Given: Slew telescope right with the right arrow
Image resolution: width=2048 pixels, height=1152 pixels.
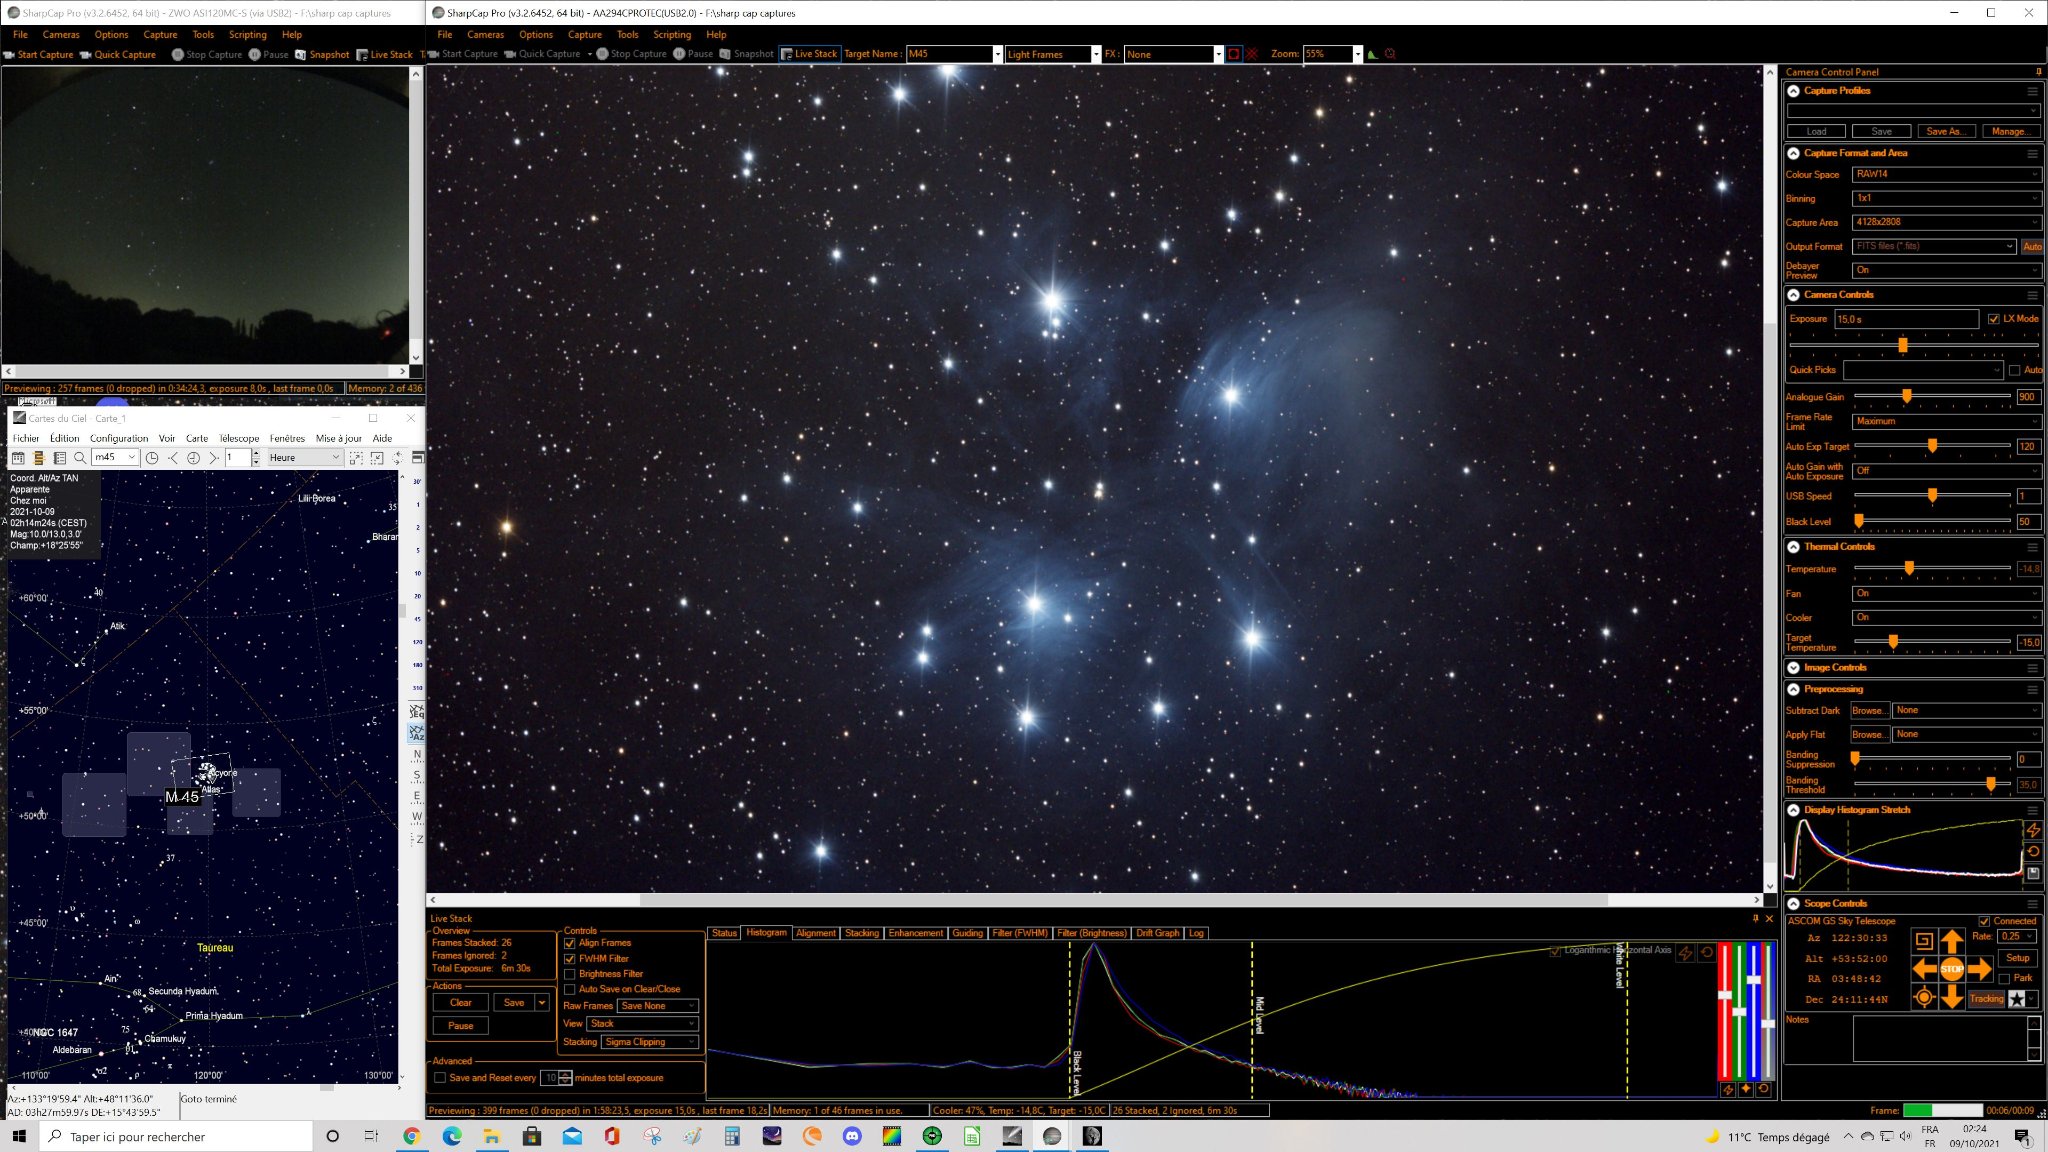Looking at the screenshot, I should point(1980,969).
